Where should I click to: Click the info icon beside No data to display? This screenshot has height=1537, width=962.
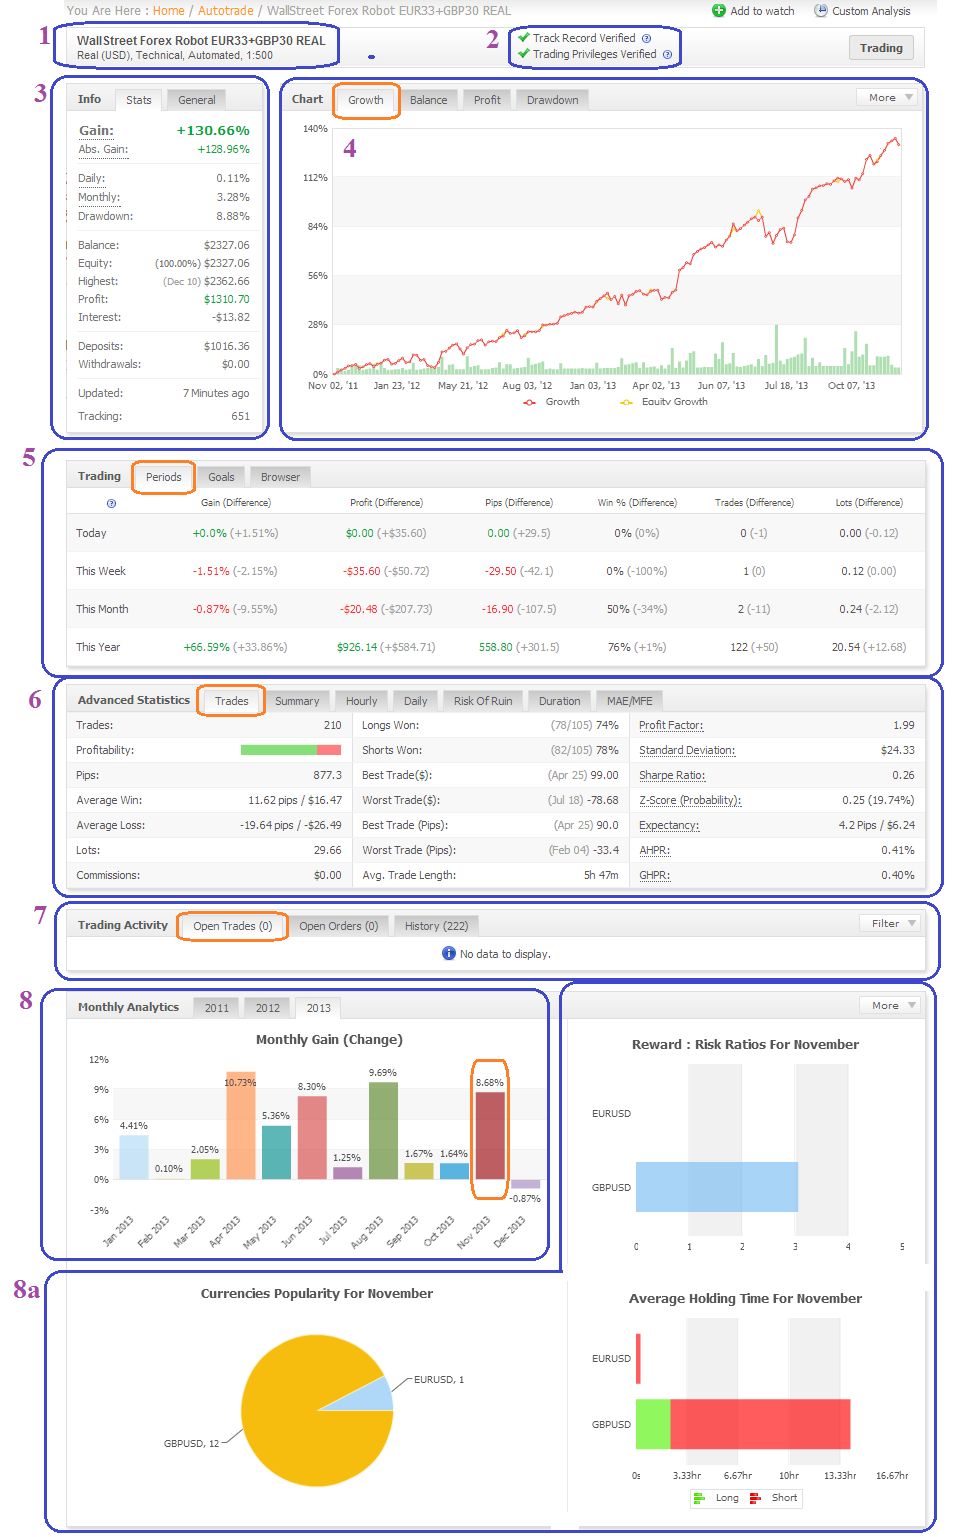click(449, 953)
